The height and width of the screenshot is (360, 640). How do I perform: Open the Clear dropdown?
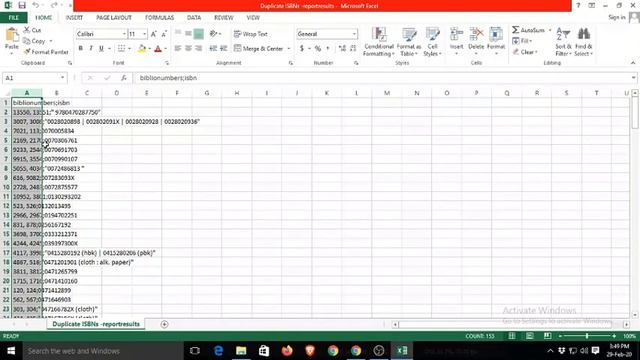coord(525,52)
